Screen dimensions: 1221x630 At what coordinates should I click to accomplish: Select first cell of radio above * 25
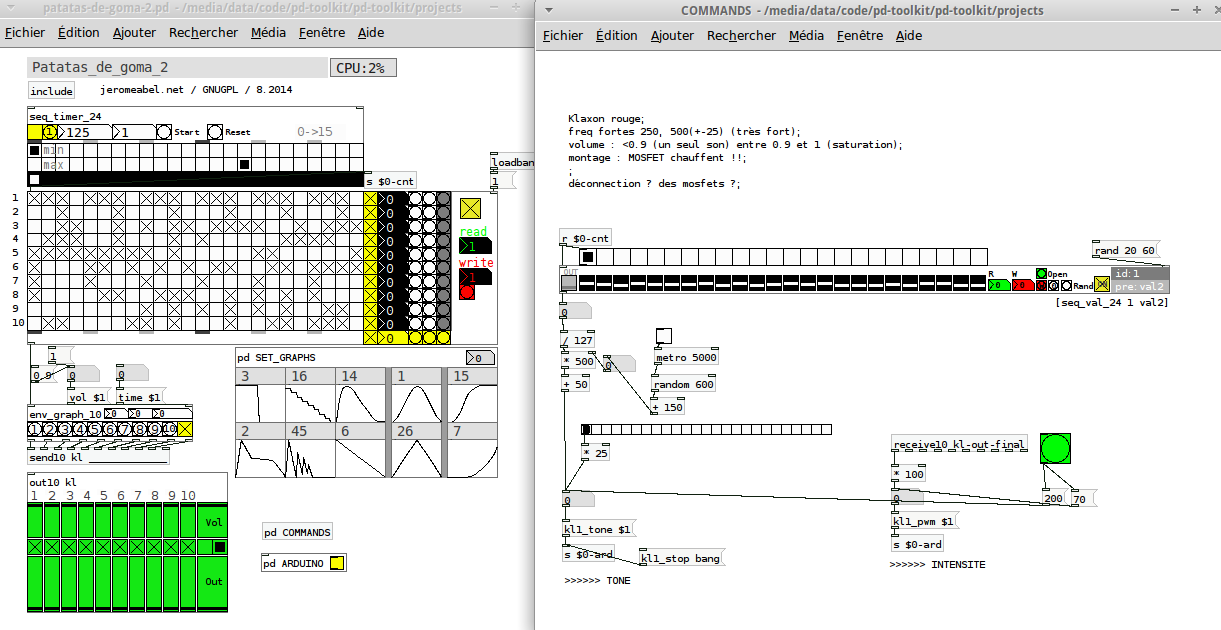(586, 430)
